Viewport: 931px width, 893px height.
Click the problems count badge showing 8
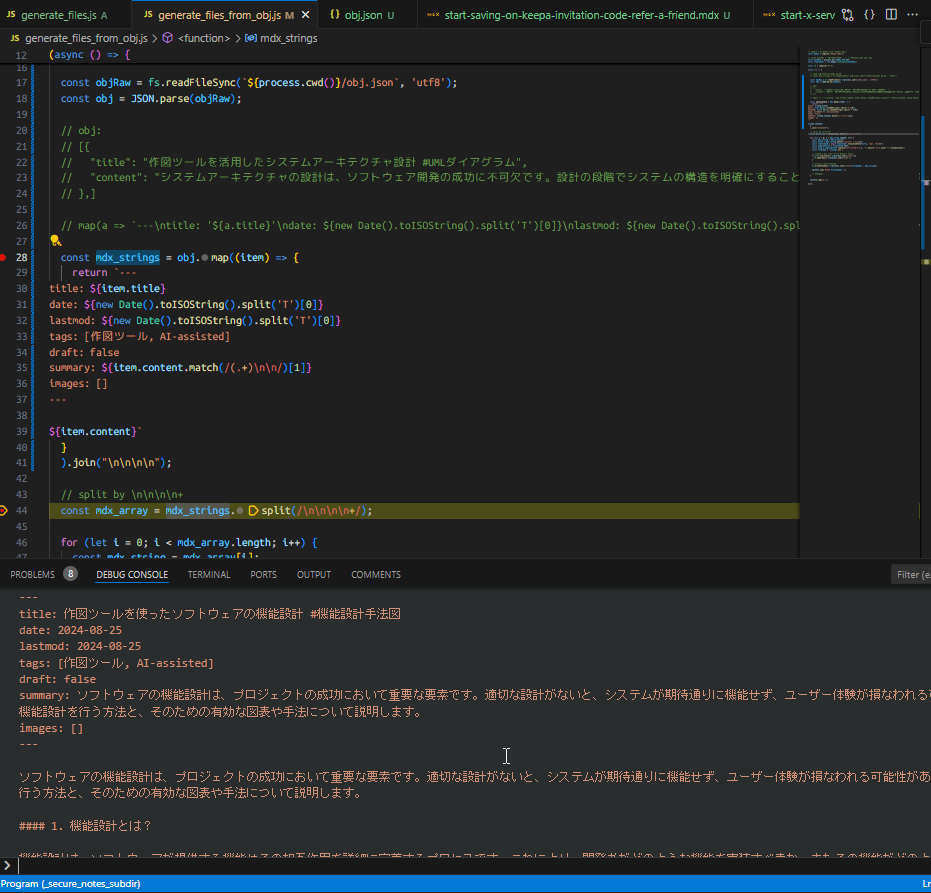pyautogui.click(x=70, y=574)
